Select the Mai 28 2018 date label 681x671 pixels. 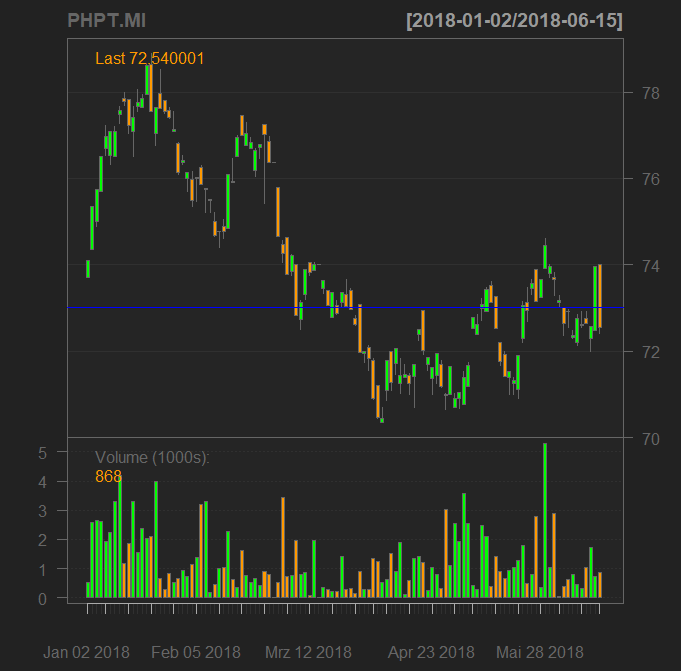(540, 652)
